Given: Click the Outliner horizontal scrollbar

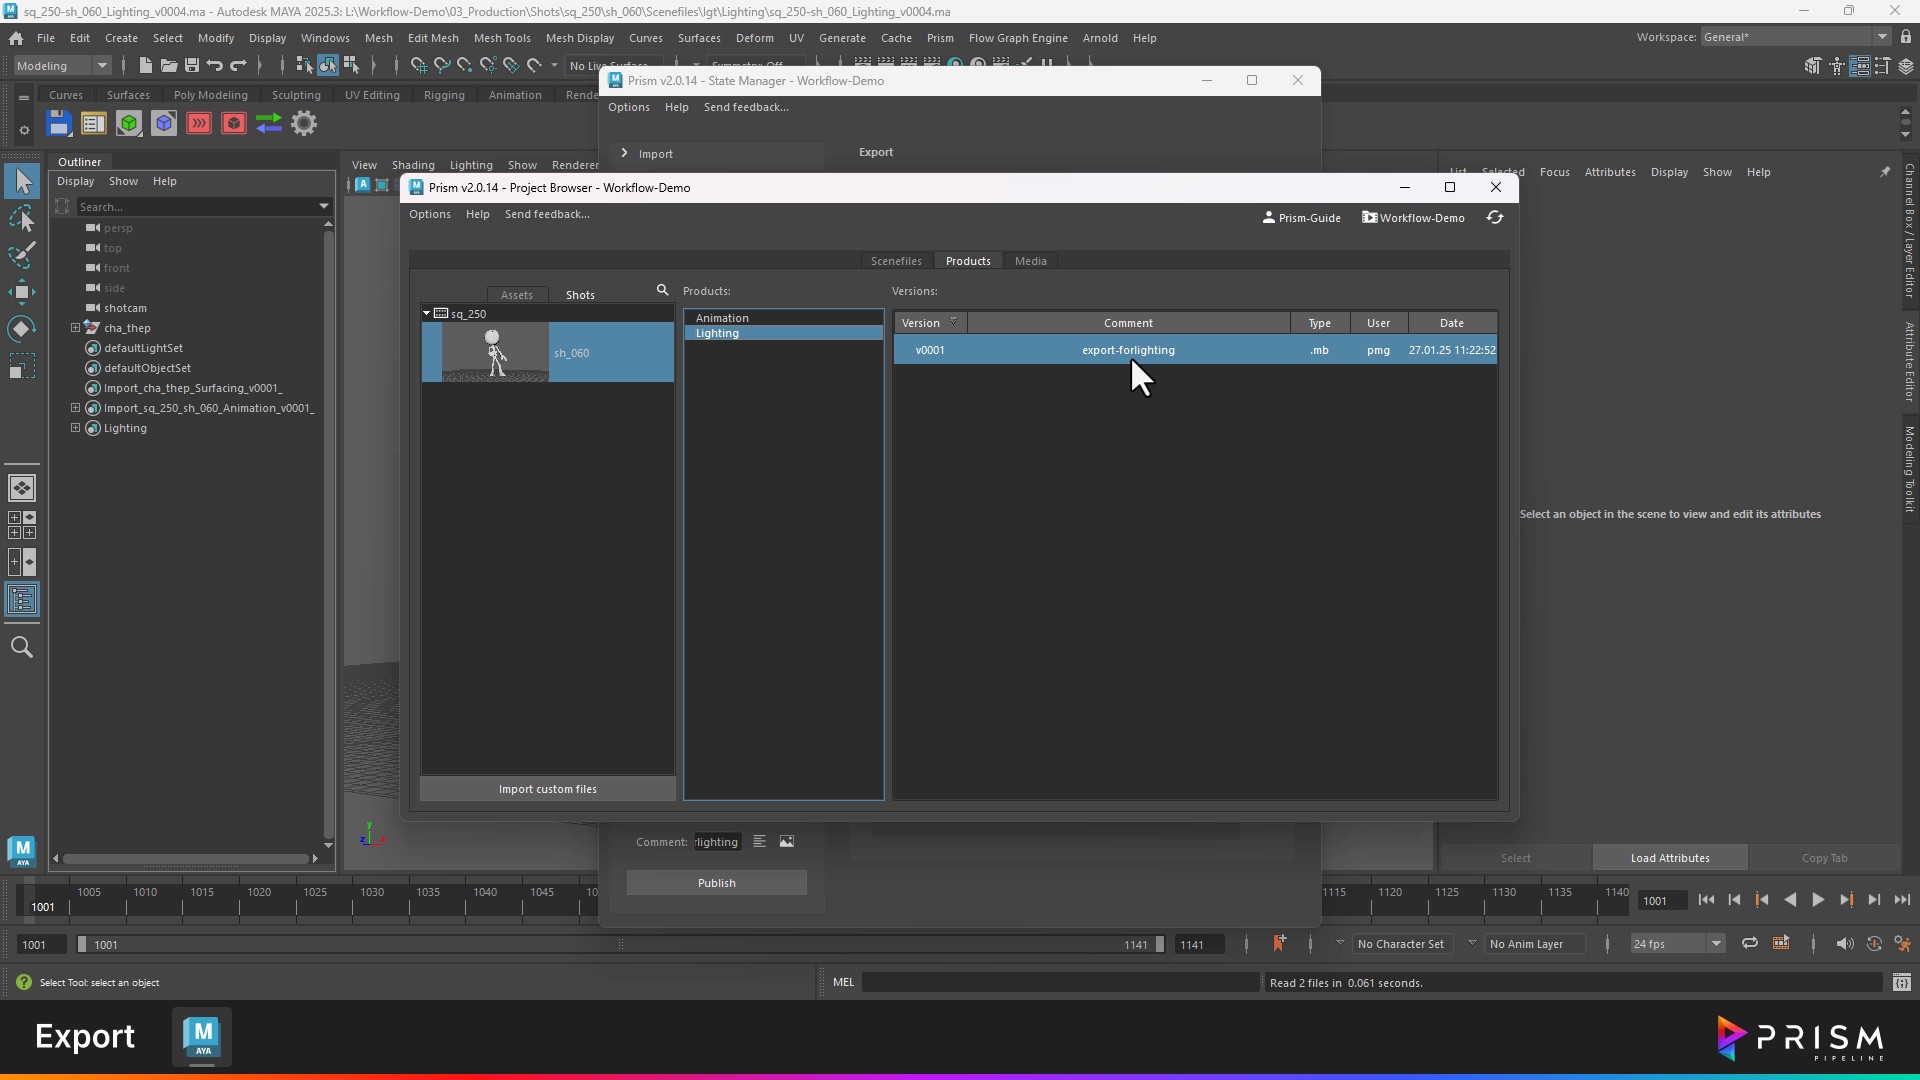Looking at the screenshot, I should (x=185, y=858).
